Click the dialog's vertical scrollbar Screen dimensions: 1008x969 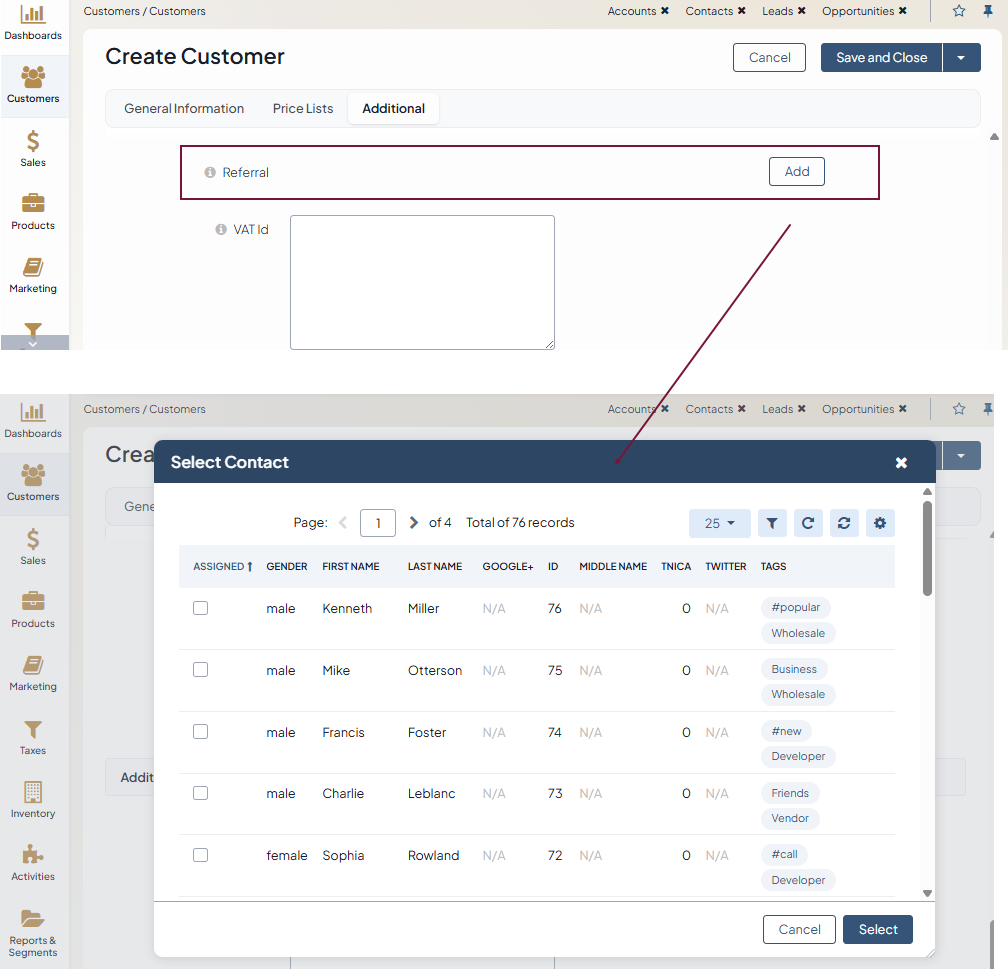(927, 548)
